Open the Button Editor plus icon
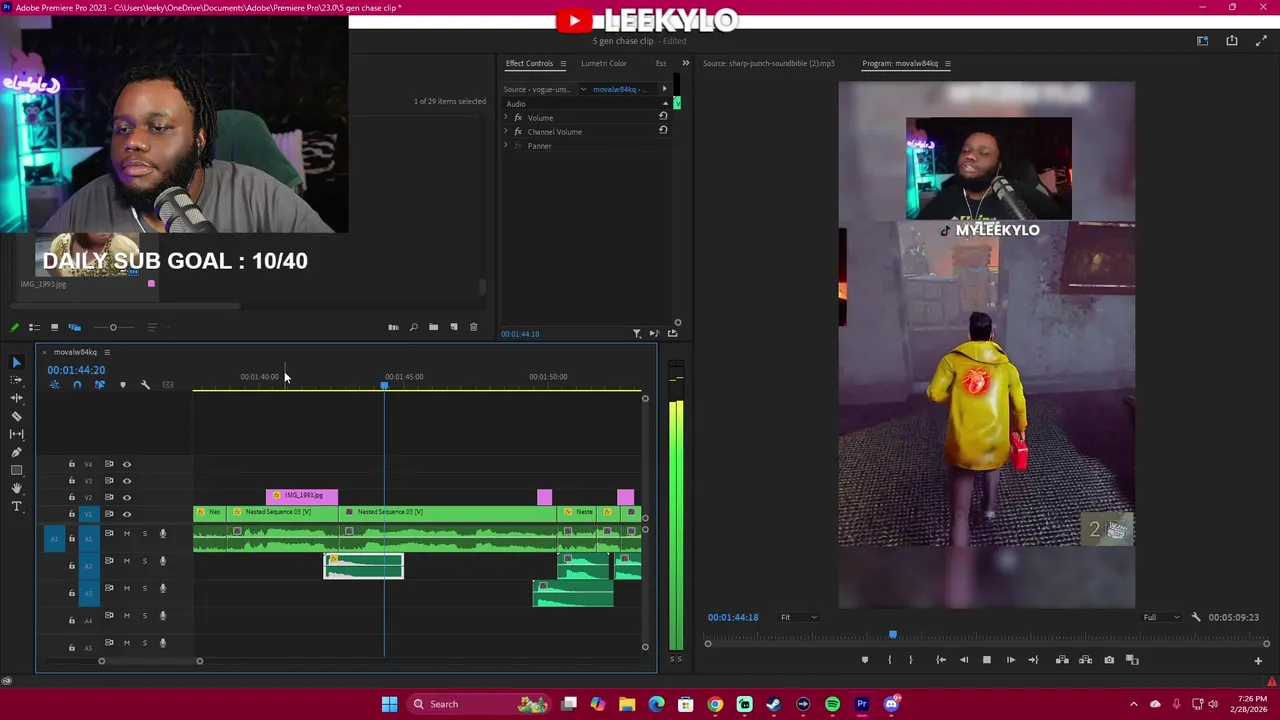The width and height of the screenshot is (1280, 720). pos(1258,660)
